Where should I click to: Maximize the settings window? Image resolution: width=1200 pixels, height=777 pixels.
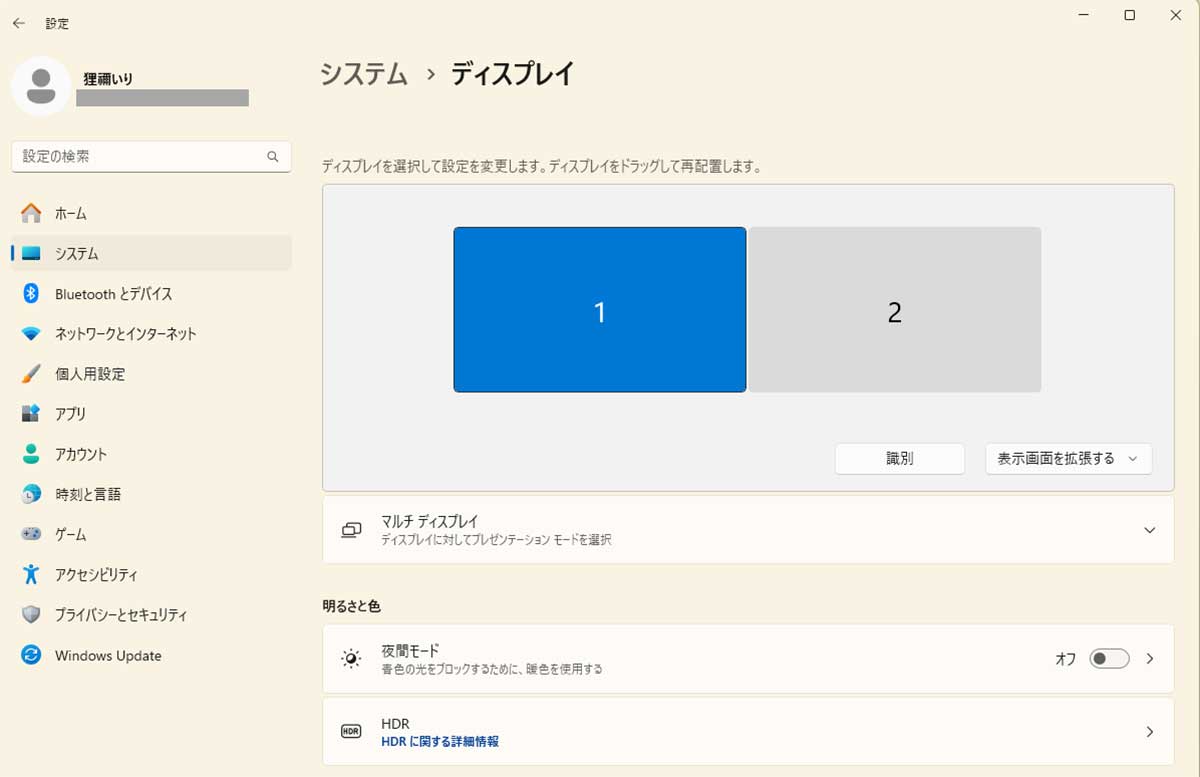1129,15
